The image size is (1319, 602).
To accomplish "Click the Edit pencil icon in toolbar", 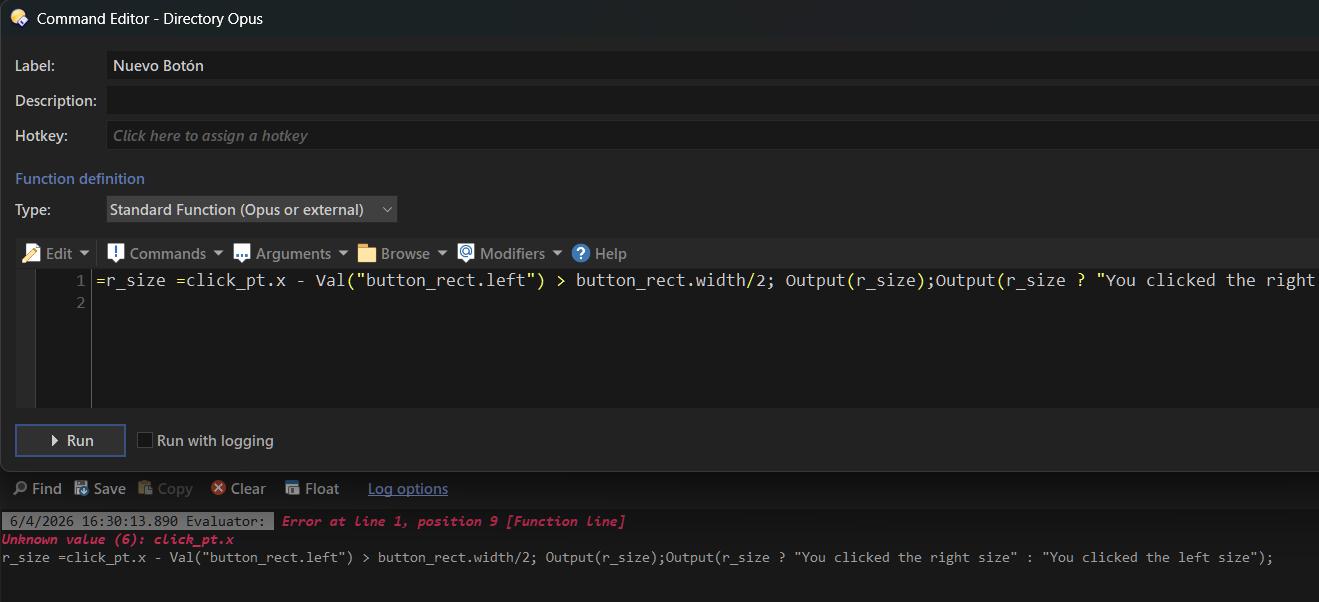I will click(x=31, y=253).
